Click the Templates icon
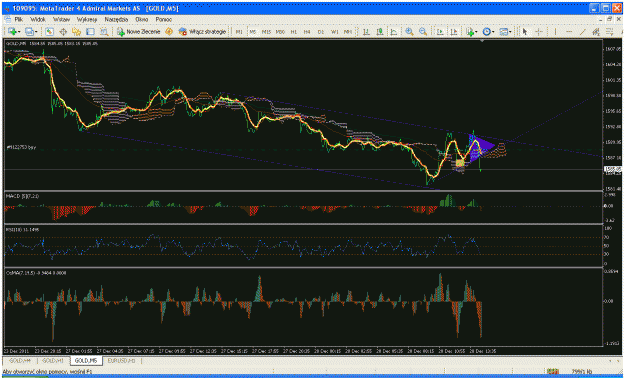 coord(503,32)
